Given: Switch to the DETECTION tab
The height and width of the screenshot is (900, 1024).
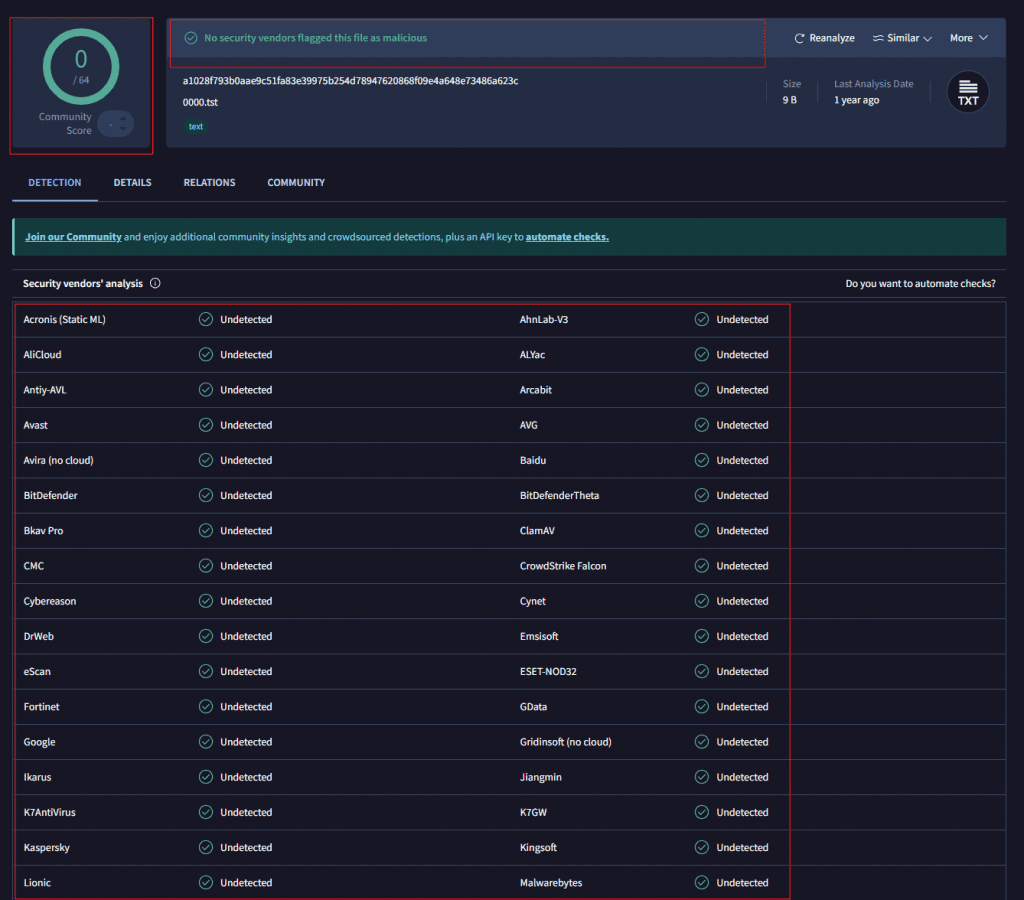Looking at the screenshot, I should click(55, 183).
